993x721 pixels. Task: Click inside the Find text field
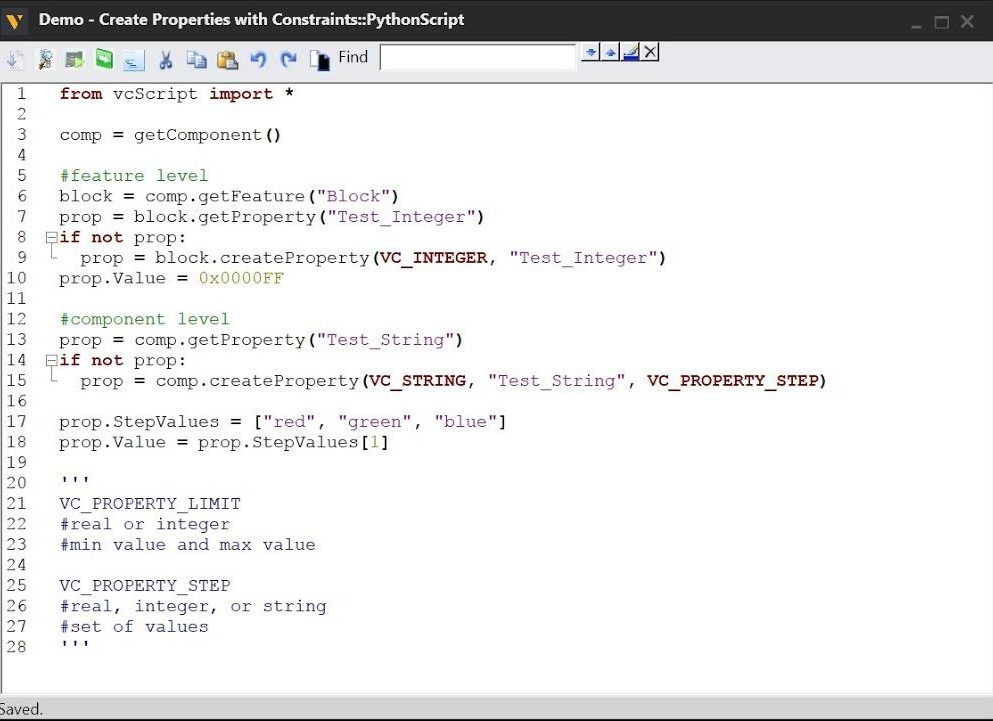pos(478,57)
